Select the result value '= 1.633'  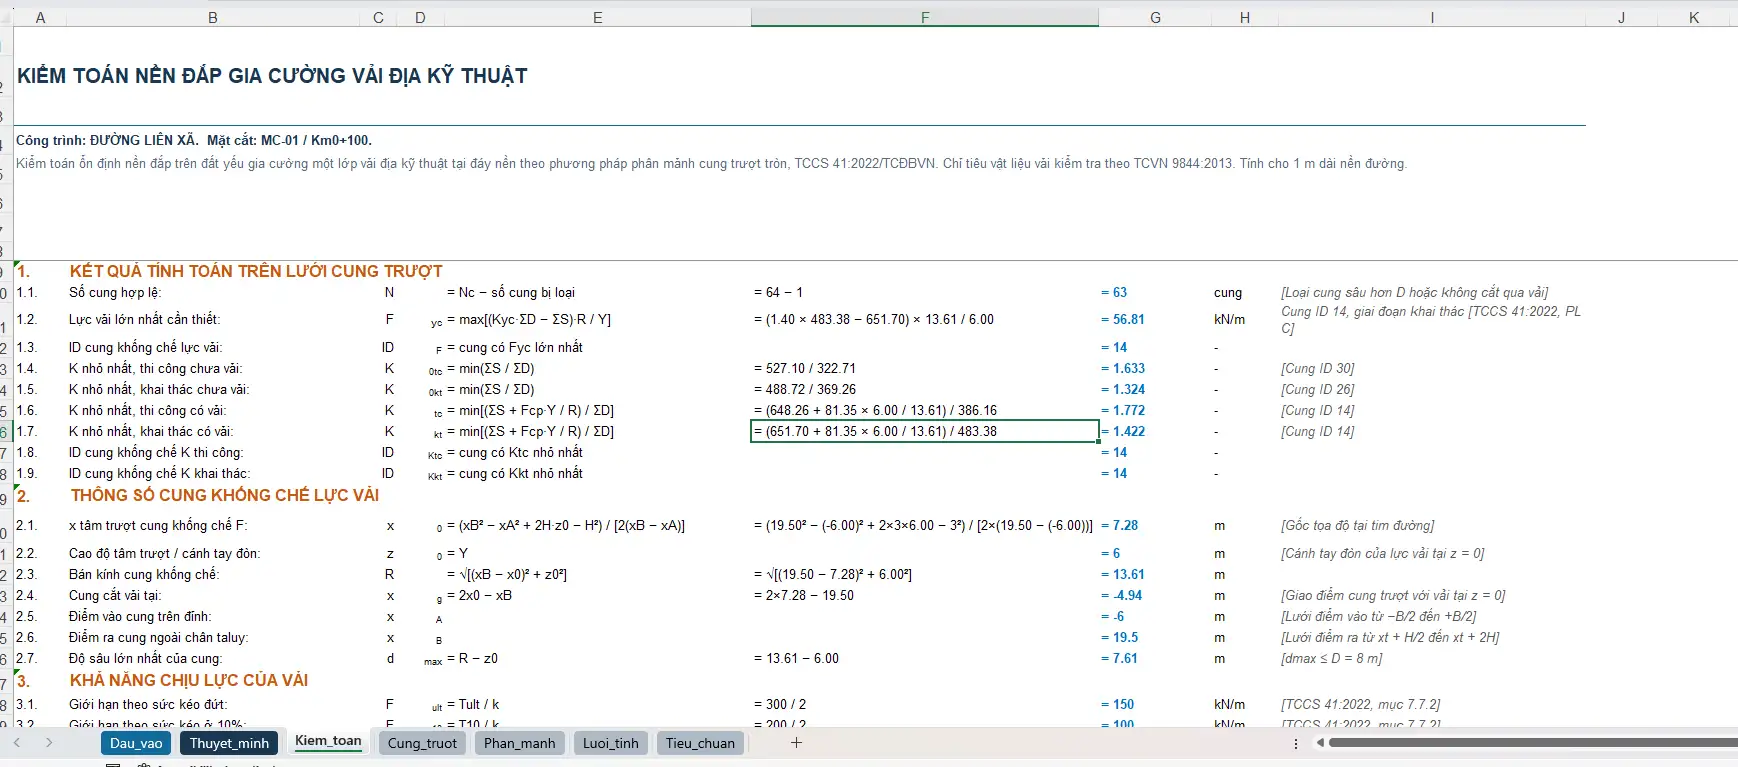tap(1123, 369)
